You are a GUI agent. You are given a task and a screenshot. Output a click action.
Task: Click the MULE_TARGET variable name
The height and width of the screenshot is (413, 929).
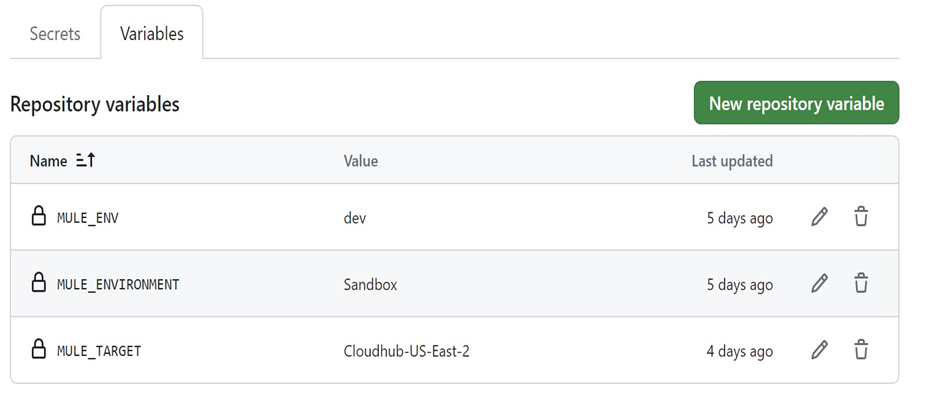pos(99,351)
